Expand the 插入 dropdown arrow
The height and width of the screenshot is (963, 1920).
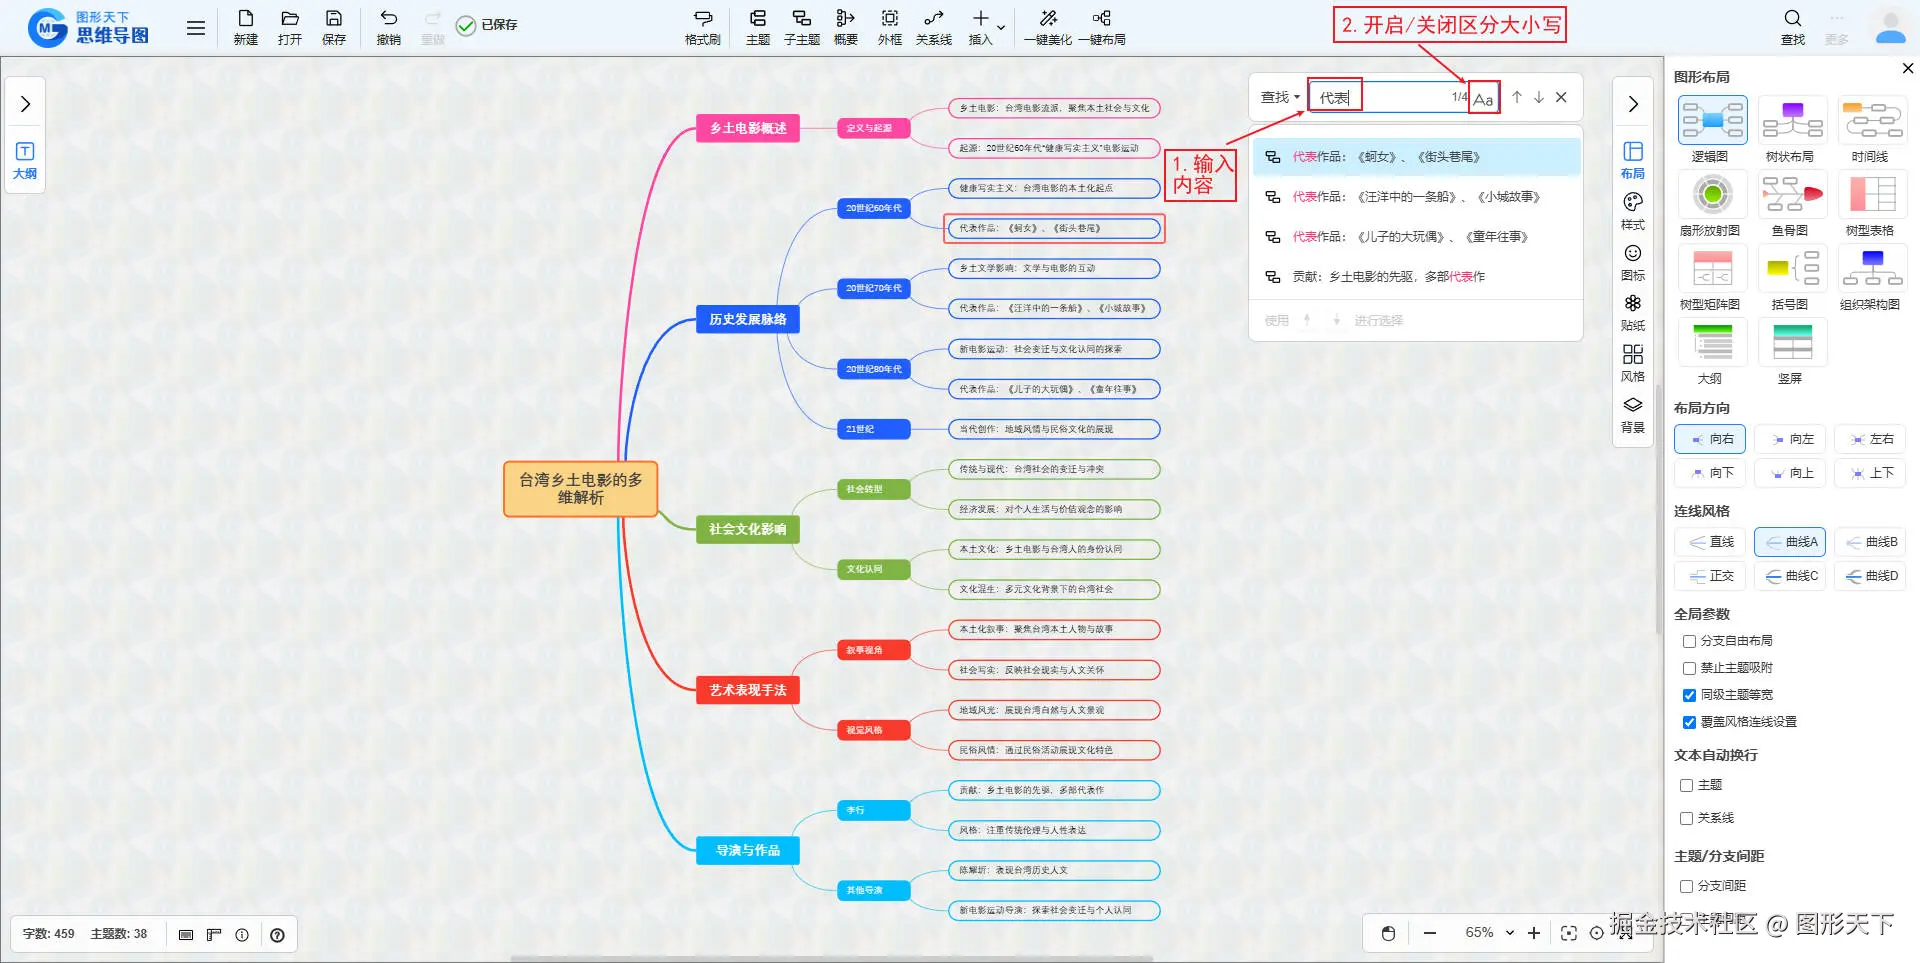pos(1001,28)
